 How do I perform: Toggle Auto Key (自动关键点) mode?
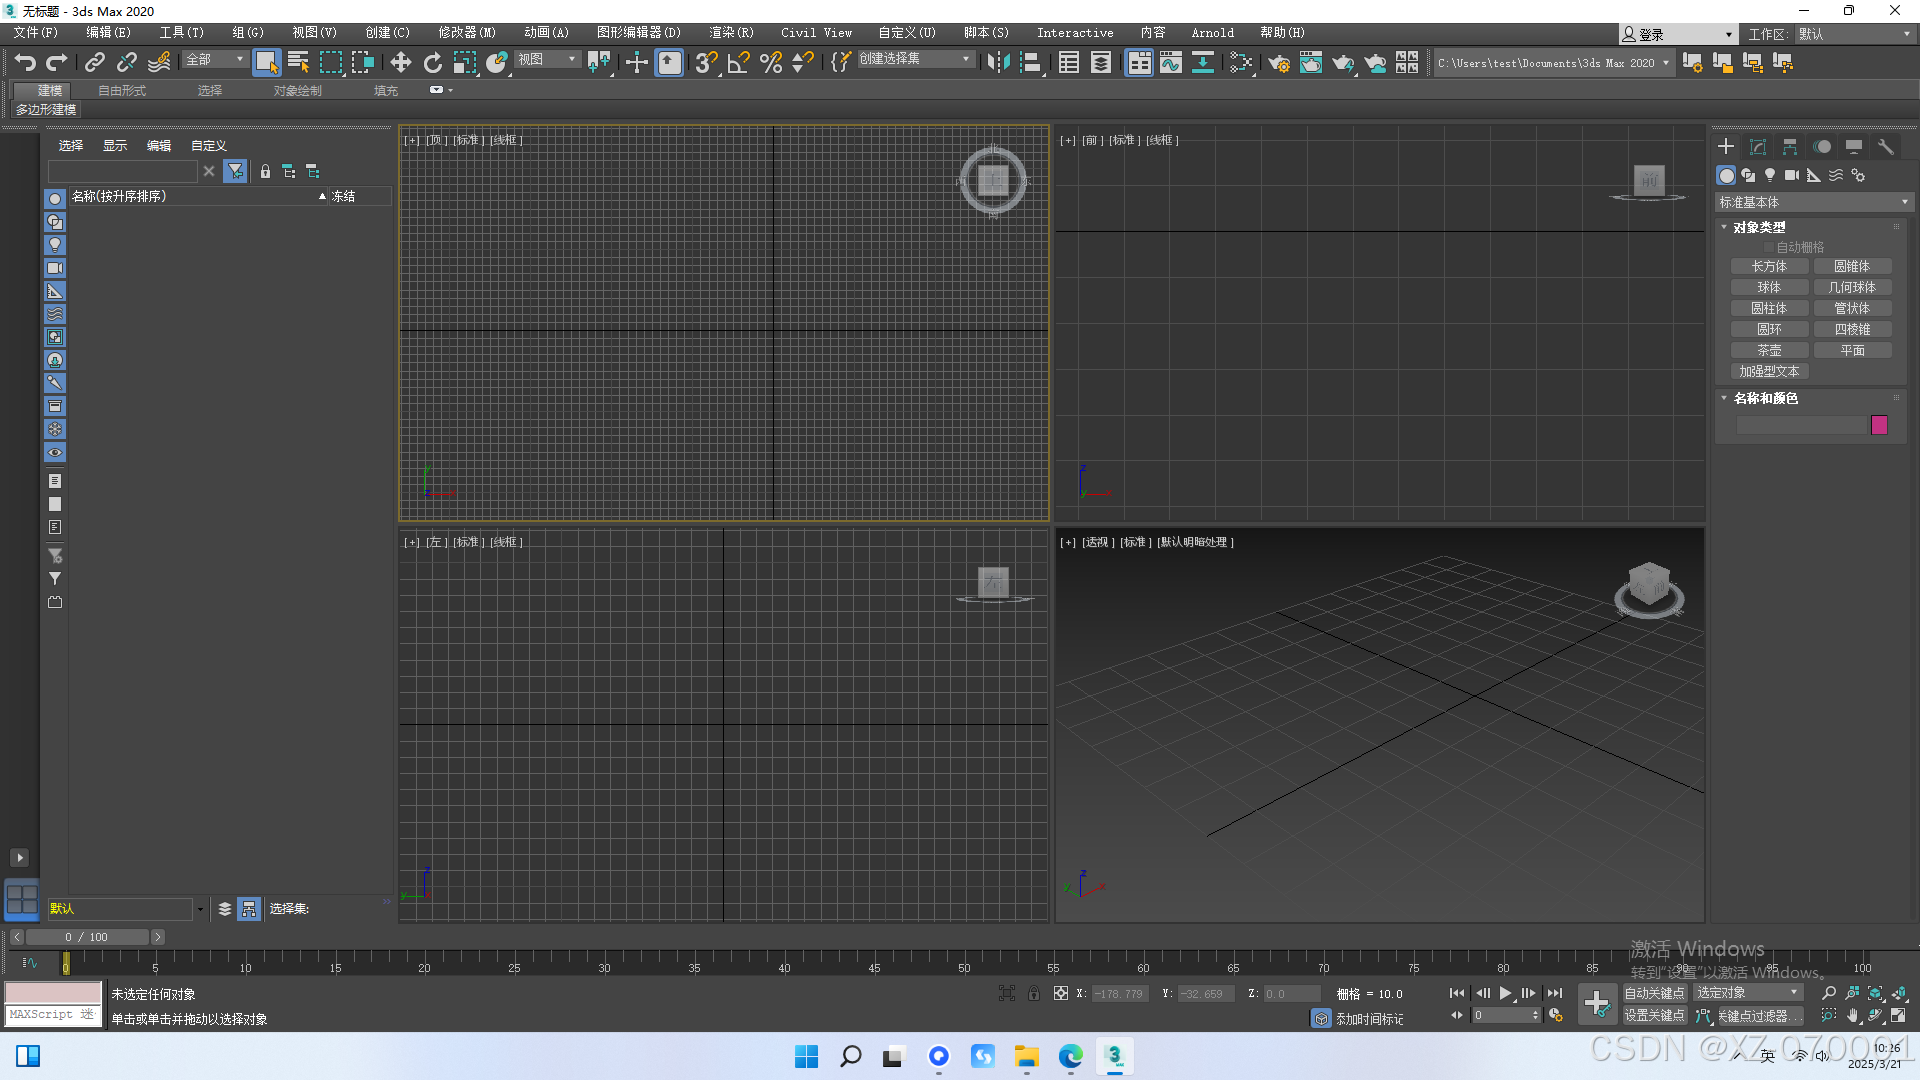tap(1654, 993)
